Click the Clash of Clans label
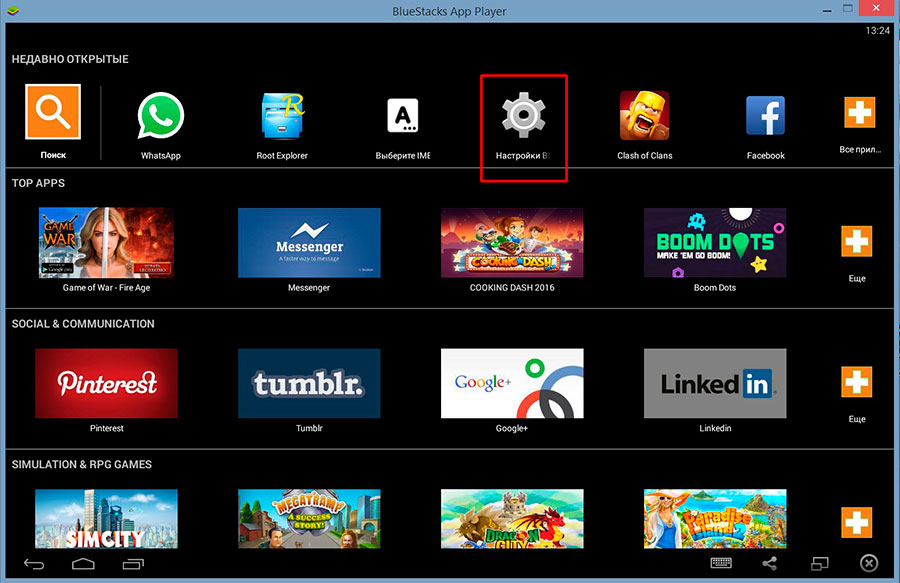900x583 pixels. click(x=645, y=156)
